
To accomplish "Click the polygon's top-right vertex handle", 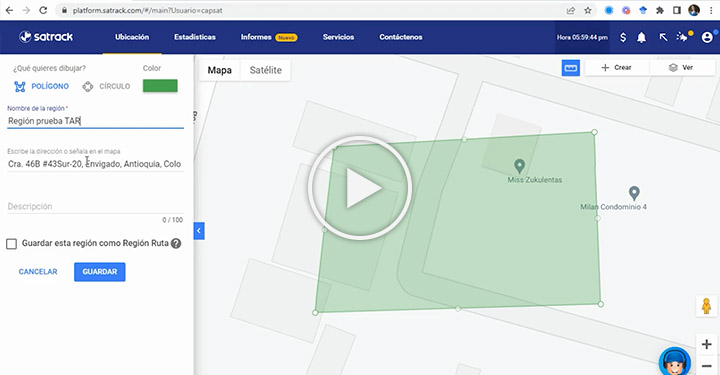I will pos(594,132).
